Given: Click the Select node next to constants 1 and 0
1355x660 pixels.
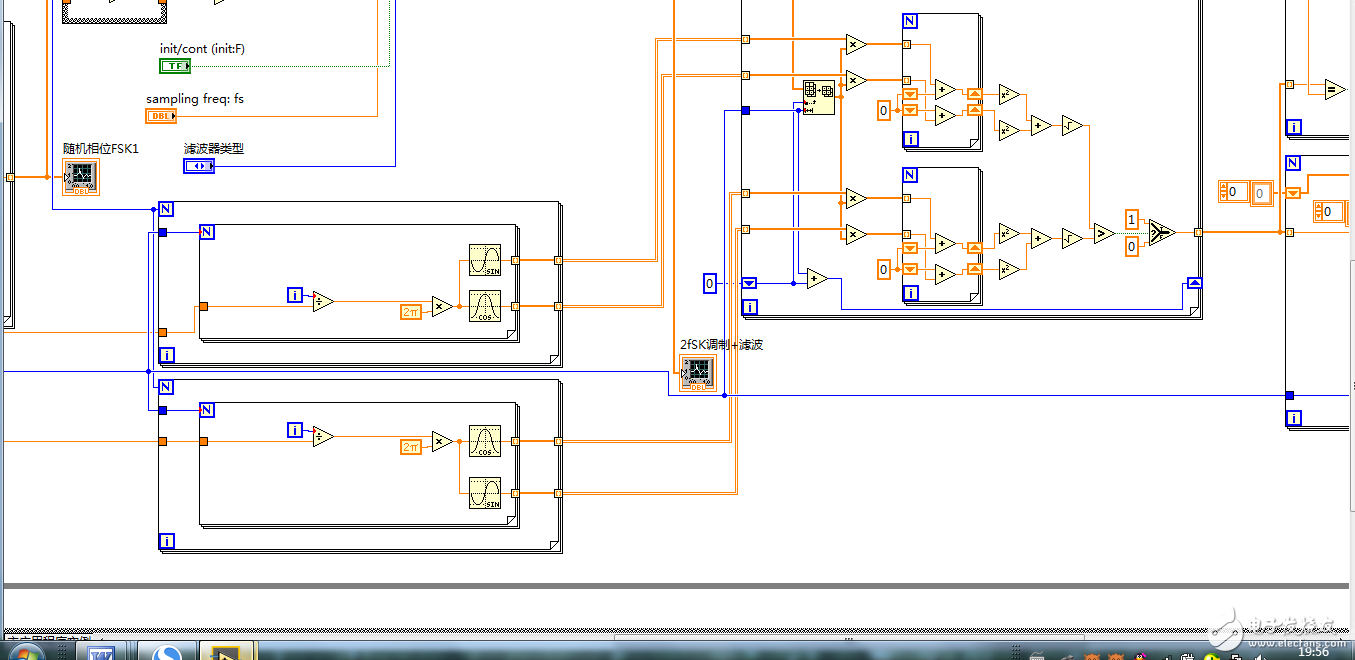Looking at the screenshot, I should pos(1161,232).
